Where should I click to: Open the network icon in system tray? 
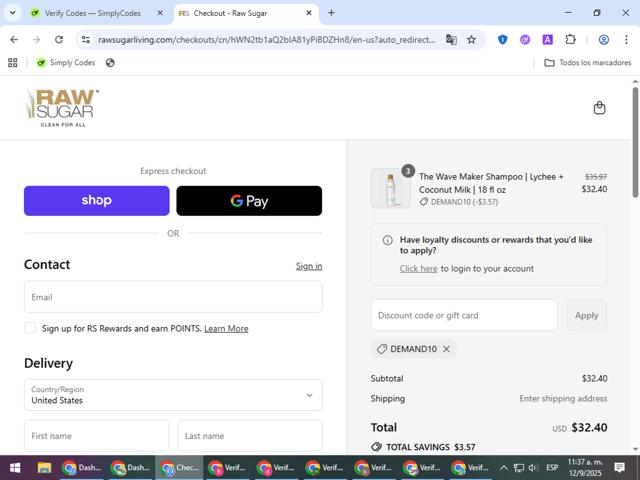[x=519, y=468]
